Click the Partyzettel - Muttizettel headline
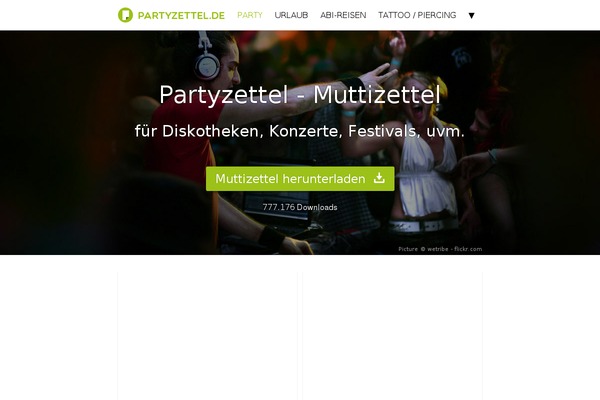This screenshot has width=600, height=400. (x=300, y=95)
